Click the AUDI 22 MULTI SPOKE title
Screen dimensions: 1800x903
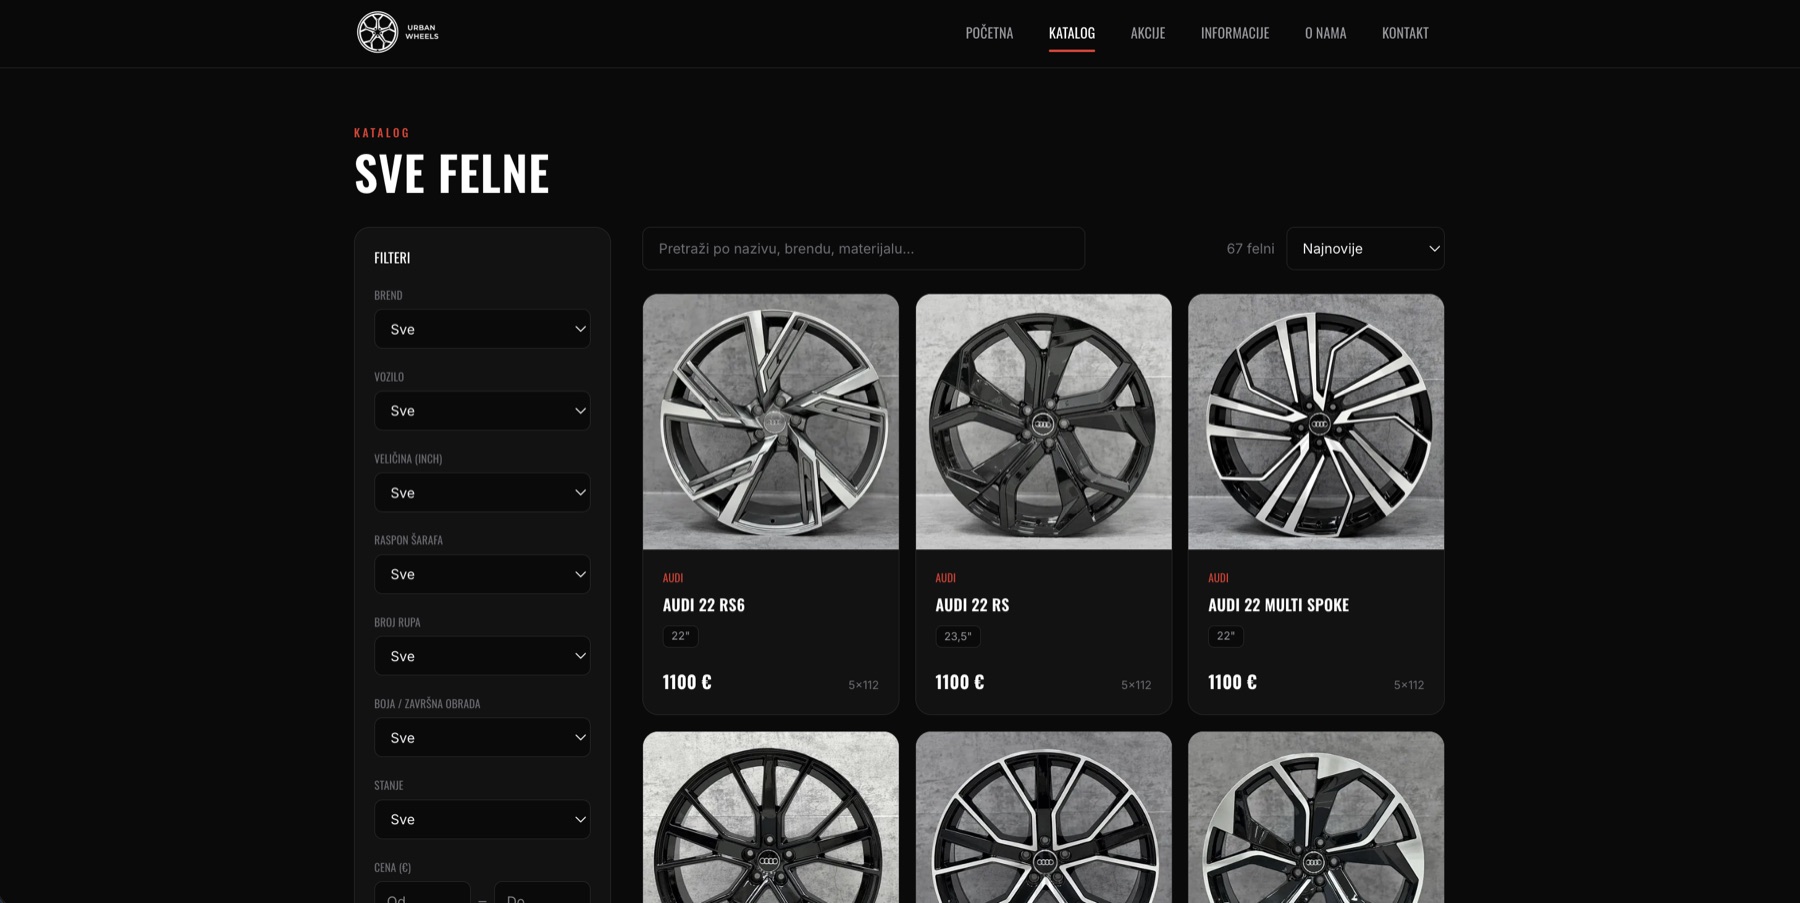(x=1278, y=605)
